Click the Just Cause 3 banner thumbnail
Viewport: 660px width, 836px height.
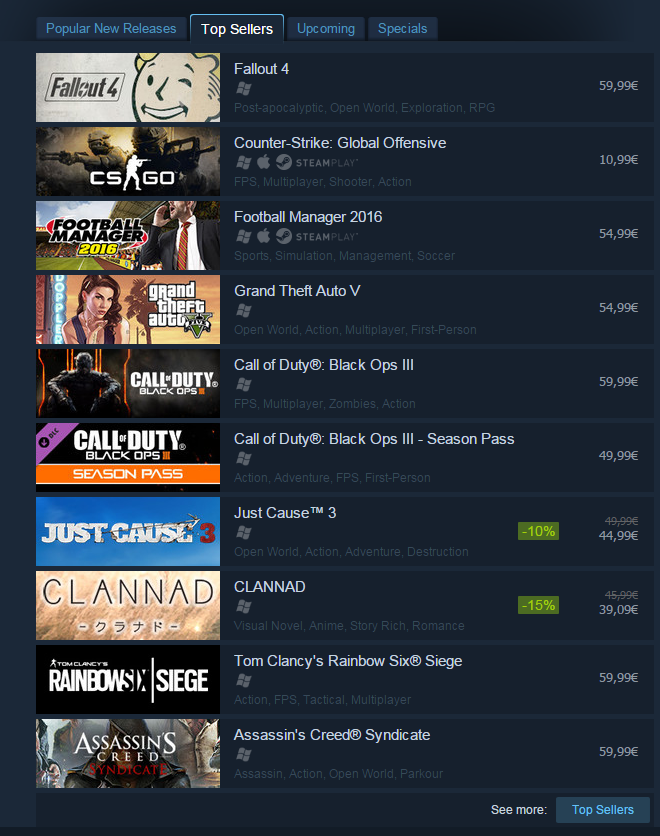128,531
